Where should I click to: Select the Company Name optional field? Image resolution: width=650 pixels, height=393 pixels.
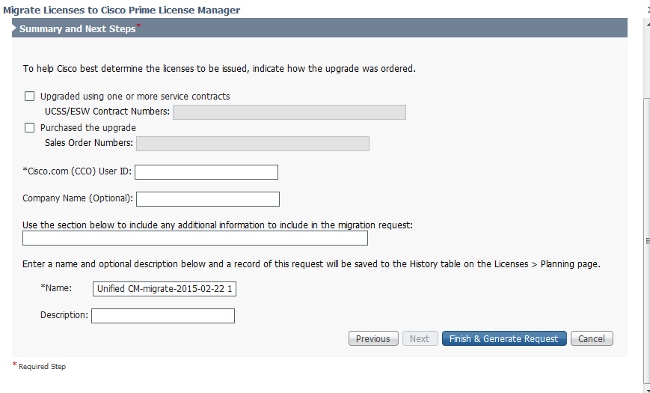[208, 199]
